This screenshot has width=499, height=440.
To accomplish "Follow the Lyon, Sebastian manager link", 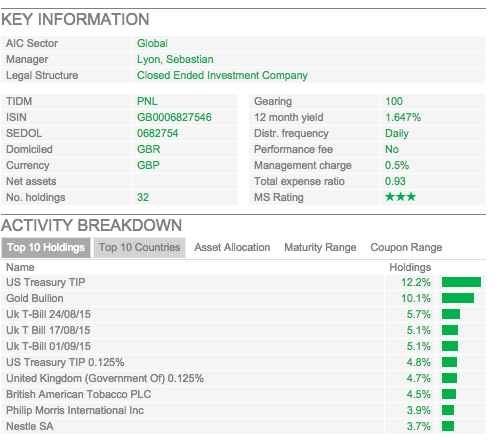I will click(175, 59).
